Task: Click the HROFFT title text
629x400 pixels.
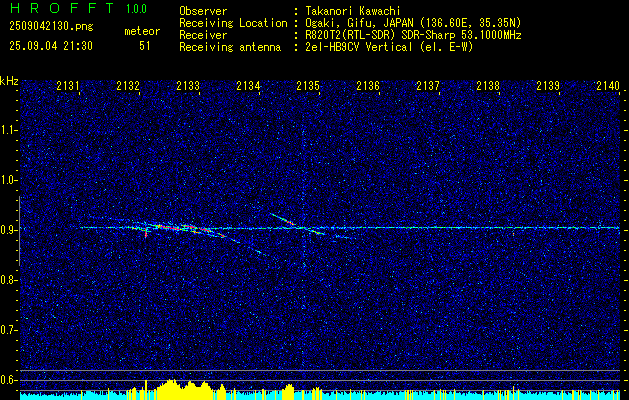Action: pyautogui.click(x=61, y=8)
